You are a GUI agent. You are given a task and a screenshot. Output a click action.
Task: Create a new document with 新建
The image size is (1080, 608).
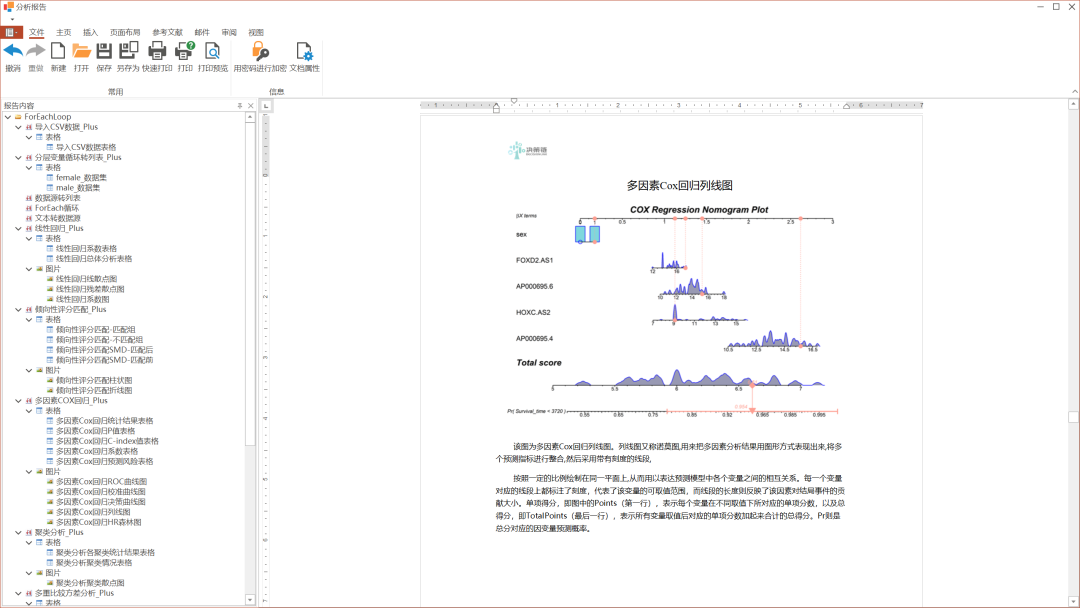point(59,51)
